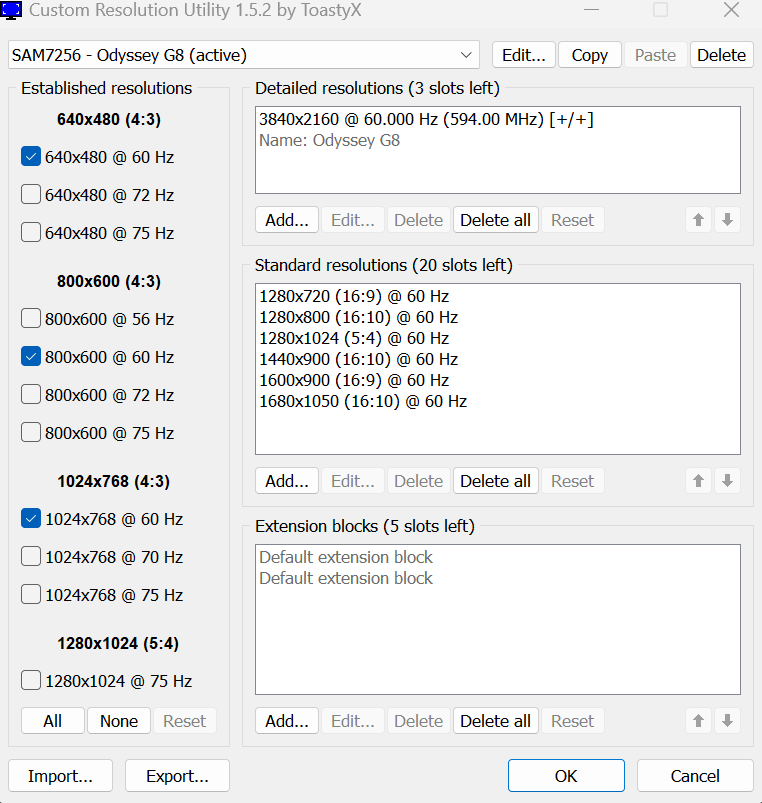The width and height of the screenshot is (762, 803).
Task: Select first Default extension block entry
Action: click(x=346, y=557)
